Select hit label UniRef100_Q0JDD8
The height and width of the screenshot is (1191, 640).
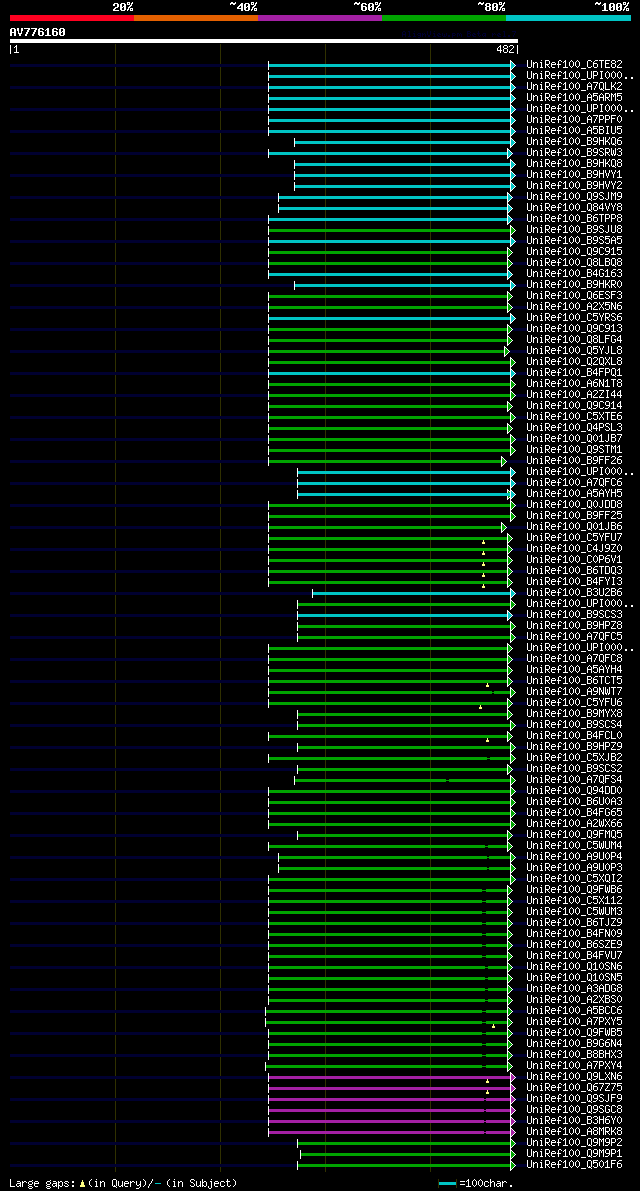pyautogui.click(x=574, y=505)
